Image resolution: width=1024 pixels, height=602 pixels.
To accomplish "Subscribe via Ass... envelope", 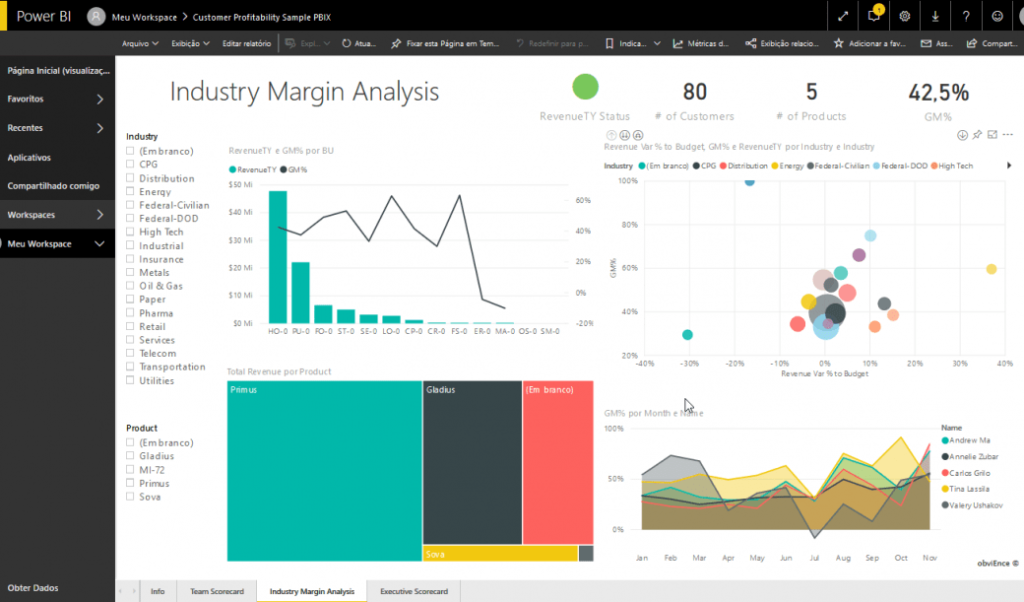I will (936, 43).
